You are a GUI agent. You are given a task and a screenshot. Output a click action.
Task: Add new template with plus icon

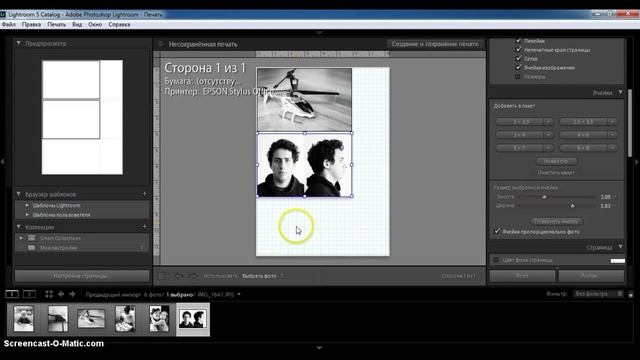pyautogui.click(x=144, y=194)
